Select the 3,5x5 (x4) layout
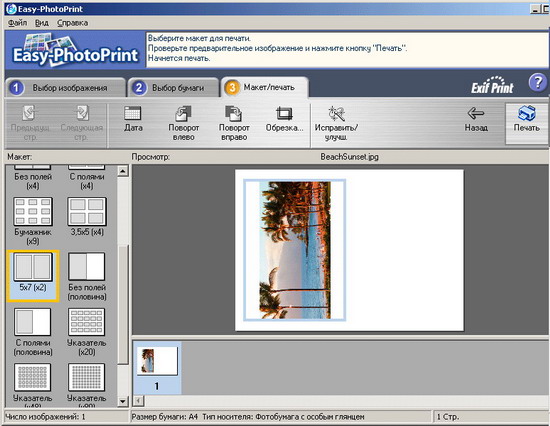 (x=87, y=217)
